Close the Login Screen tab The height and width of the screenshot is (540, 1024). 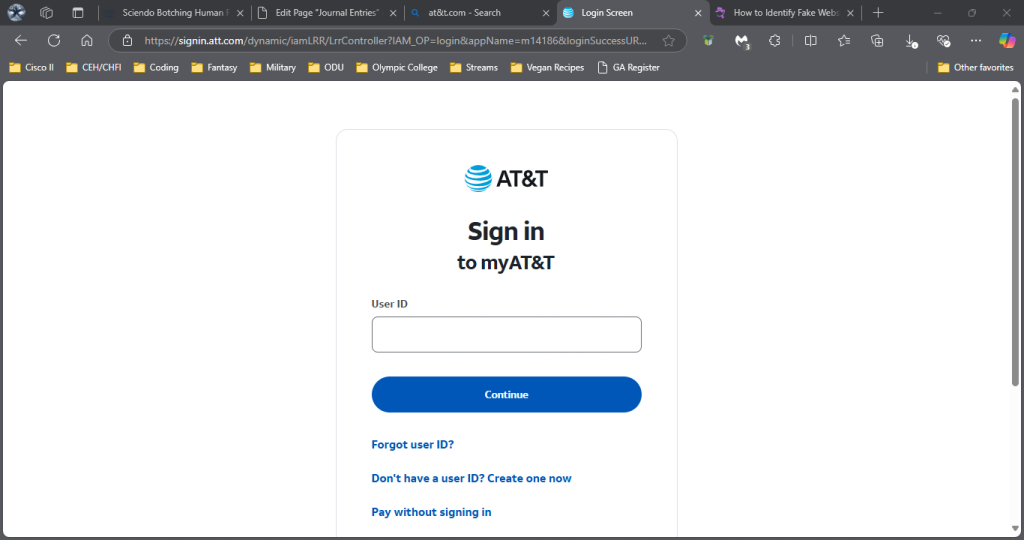click(x=697, y=12)
